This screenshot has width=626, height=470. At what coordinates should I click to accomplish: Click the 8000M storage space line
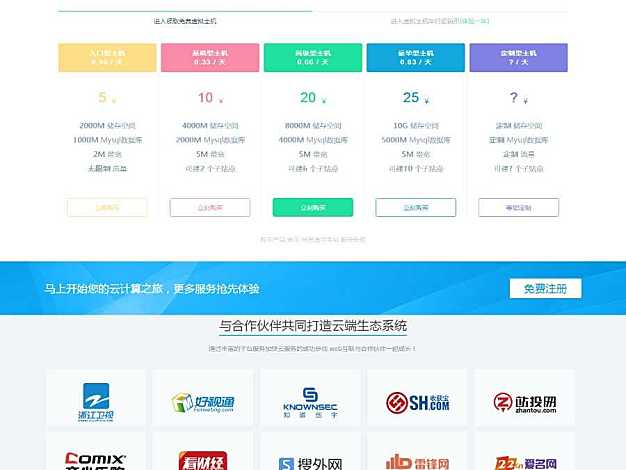coord(313,125)
